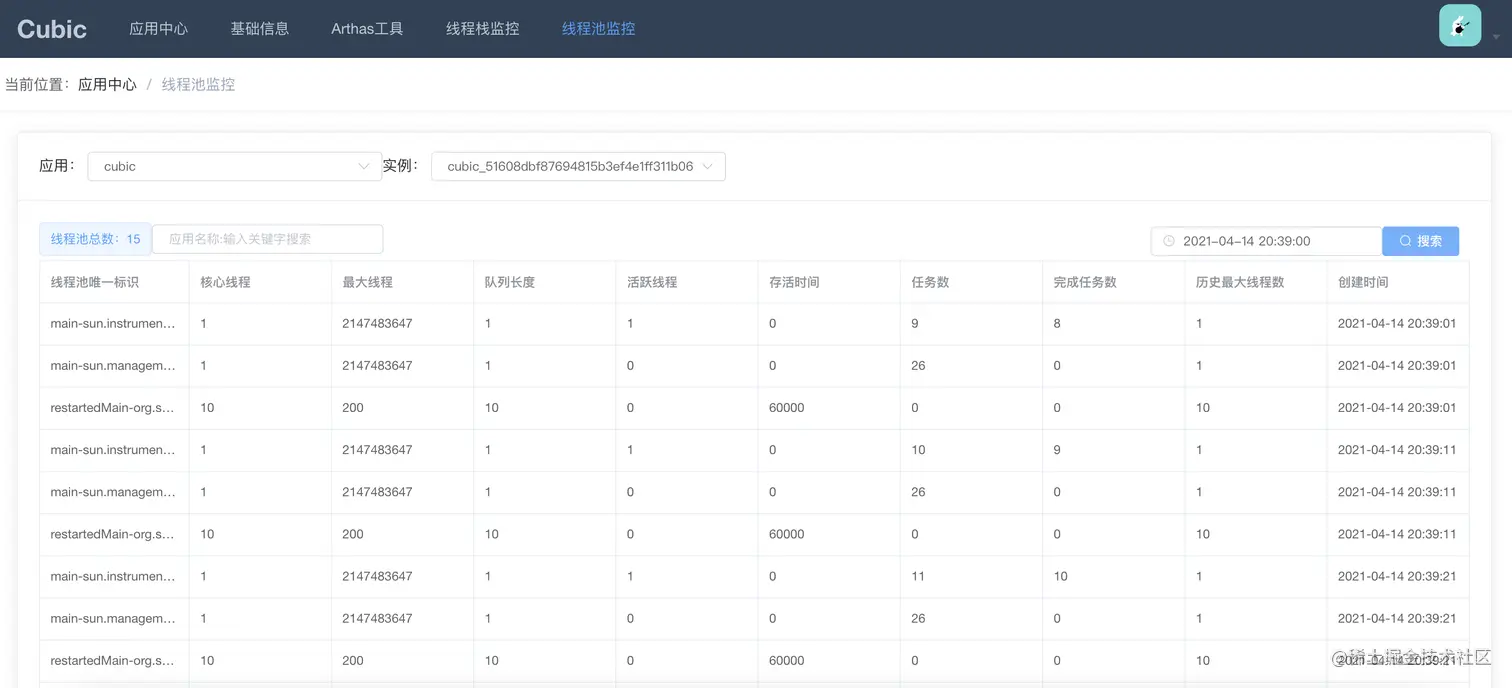Switch to the 线程栈监控 tab
Viewport: 1512px width, 688px height.
(483, 28)
